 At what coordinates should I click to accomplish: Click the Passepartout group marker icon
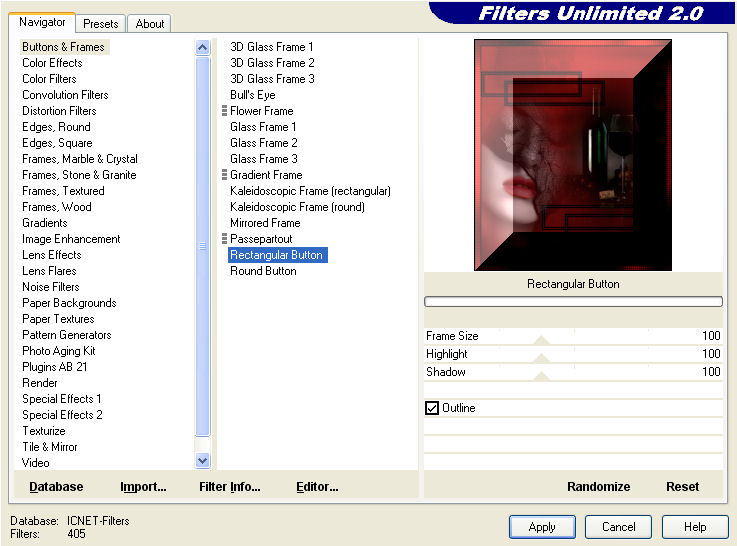pyautogui.click(x=225, y=239)
